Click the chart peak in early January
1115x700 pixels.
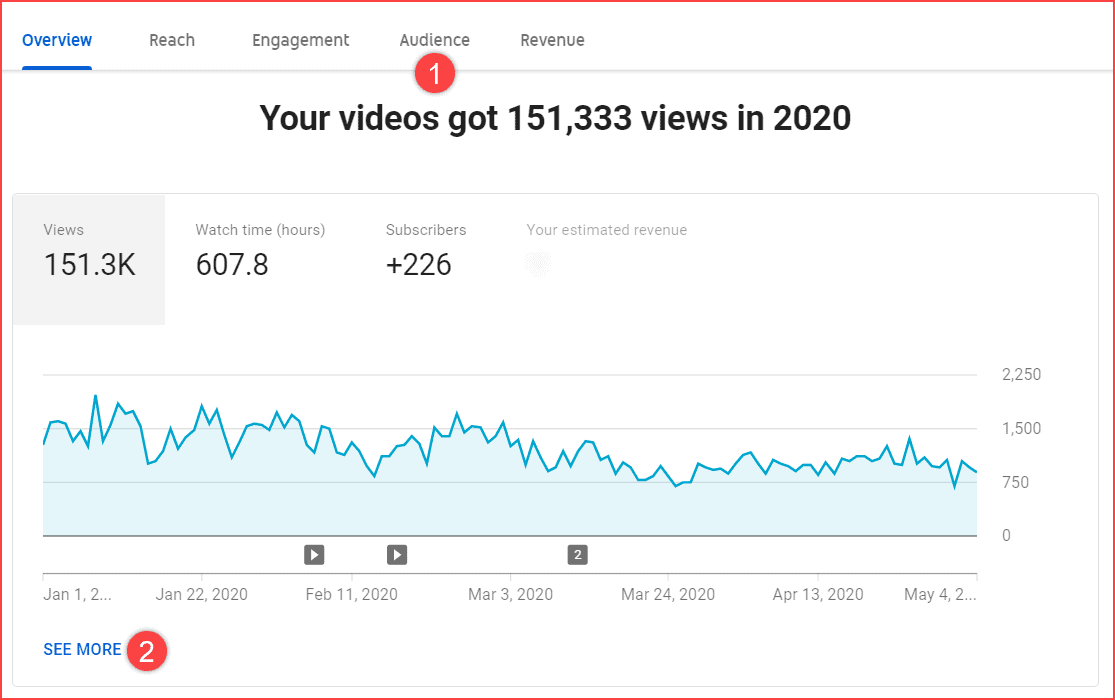[x=97, y=394]
